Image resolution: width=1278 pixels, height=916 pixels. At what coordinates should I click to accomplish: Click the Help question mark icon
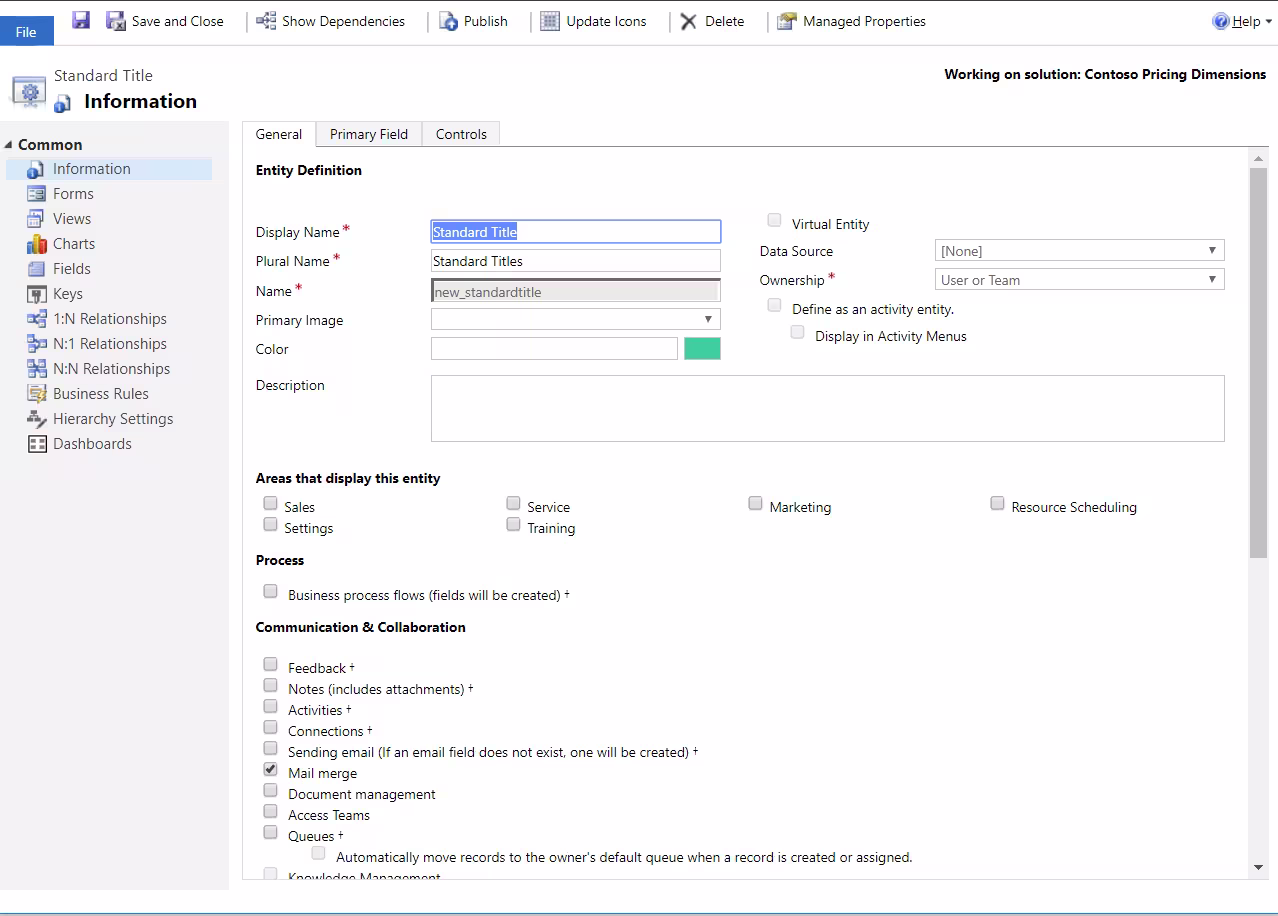pos(1220,21)
